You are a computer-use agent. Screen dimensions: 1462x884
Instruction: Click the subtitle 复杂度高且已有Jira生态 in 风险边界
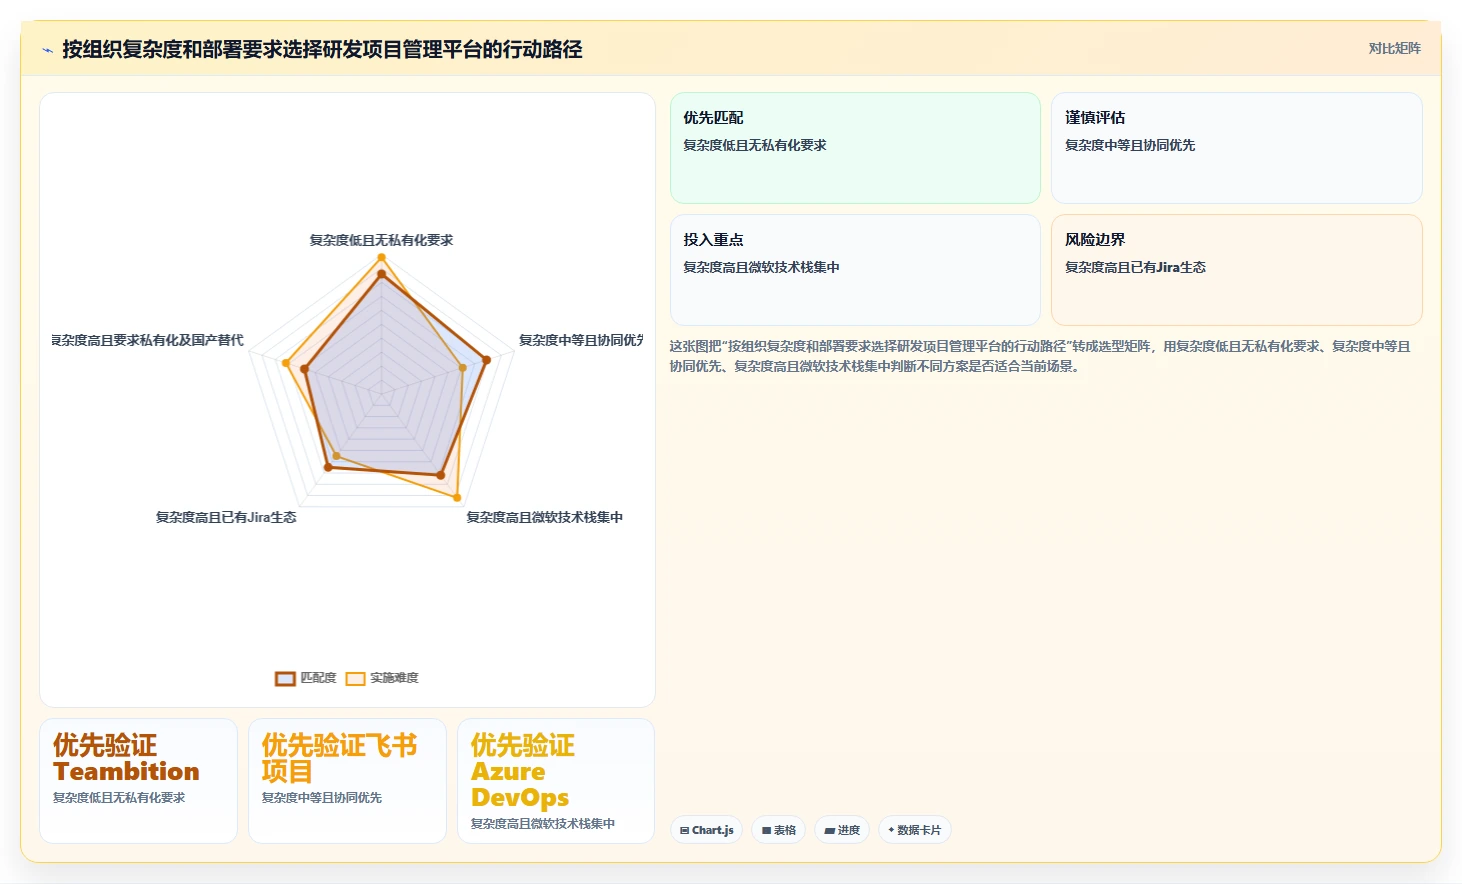pos(1135,267)
